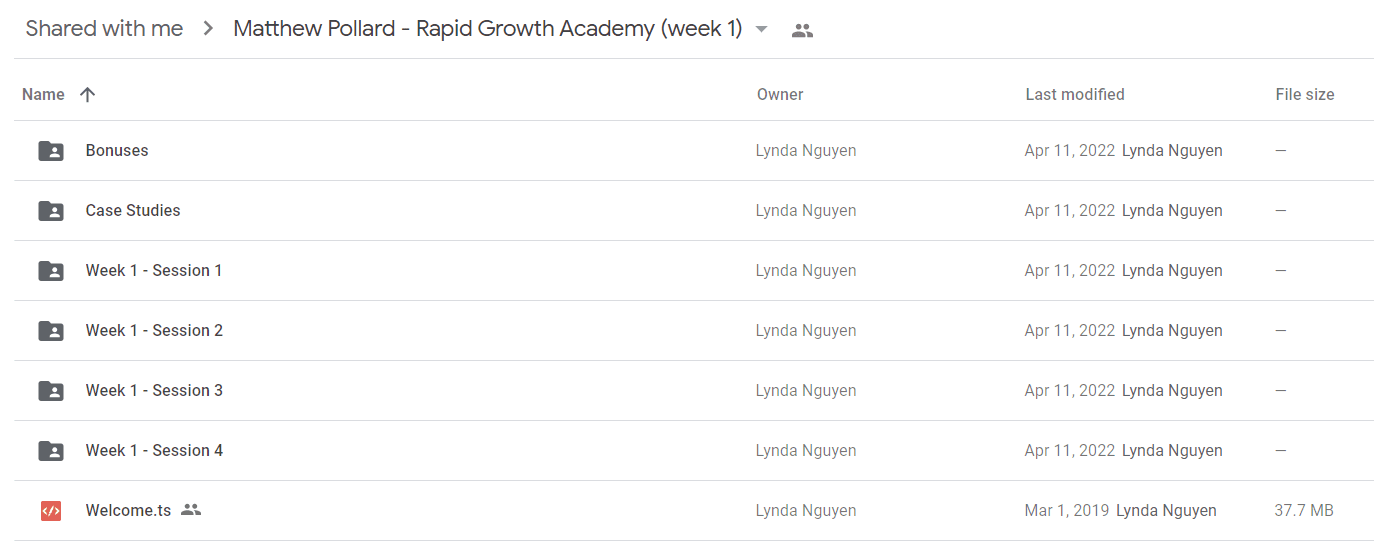Click the Week 1 - Session 3 folder icon

pos(51,391)
